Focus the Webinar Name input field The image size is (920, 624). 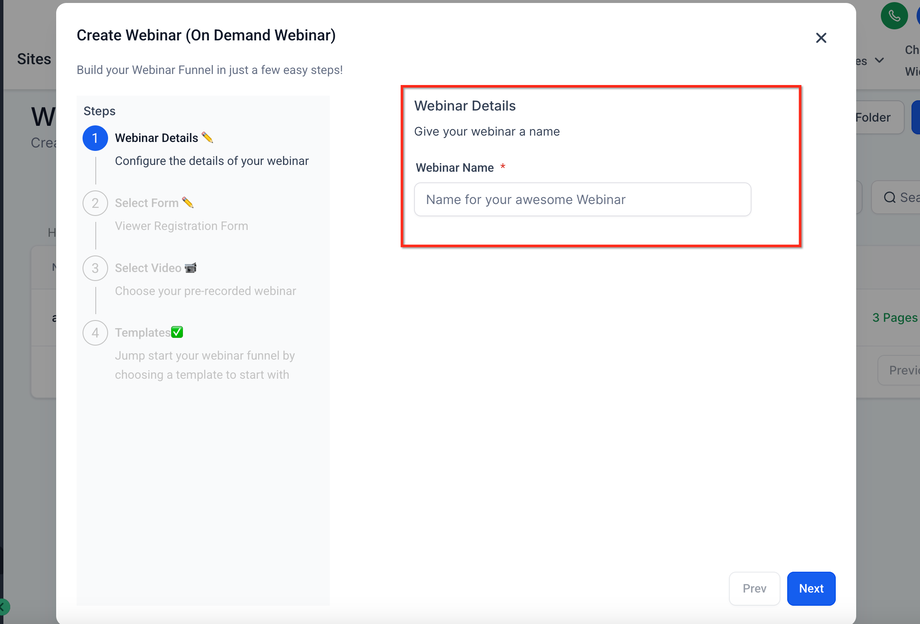(582, 199)
